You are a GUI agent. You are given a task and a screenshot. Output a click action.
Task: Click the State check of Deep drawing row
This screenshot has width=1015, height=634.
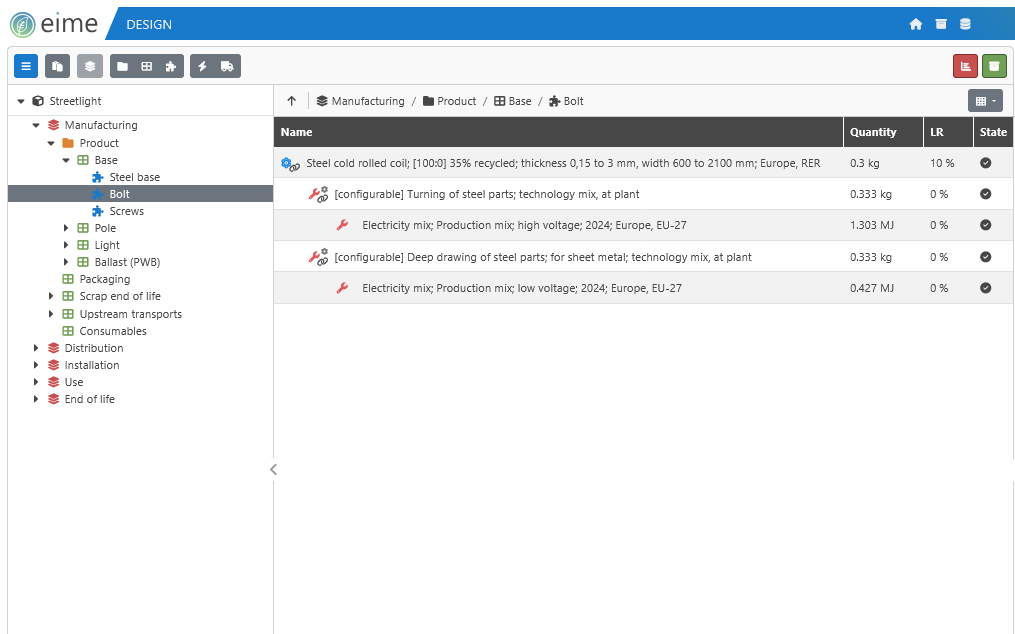985,256
